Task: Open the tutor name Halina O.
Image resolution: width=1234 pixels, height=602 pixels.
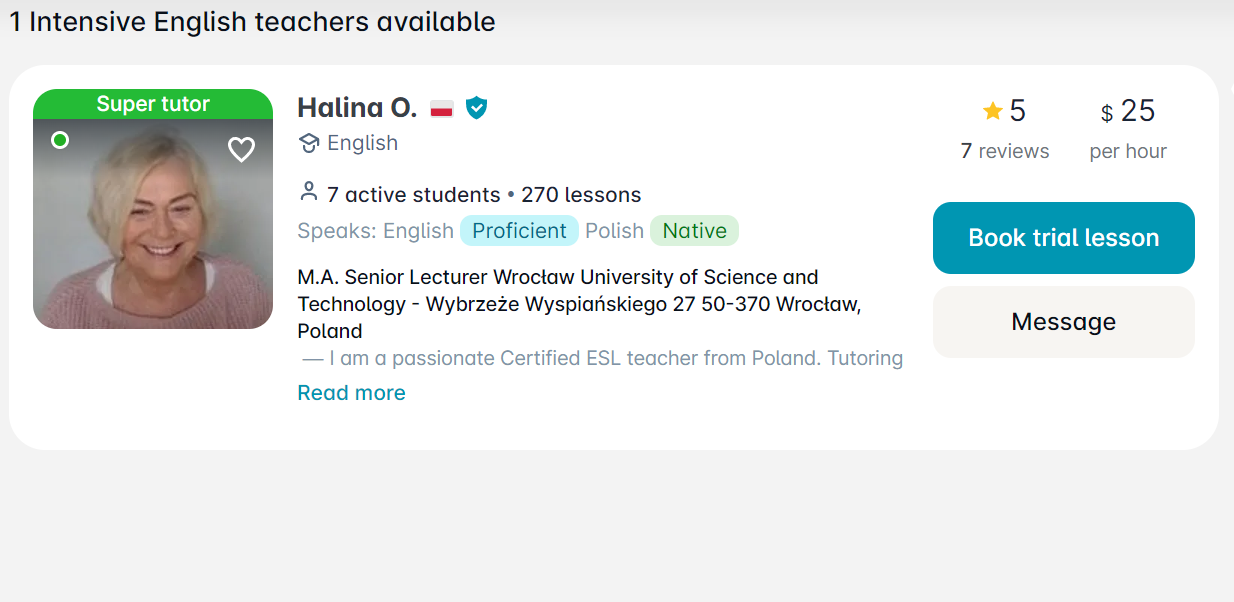Action: point(357,108)
